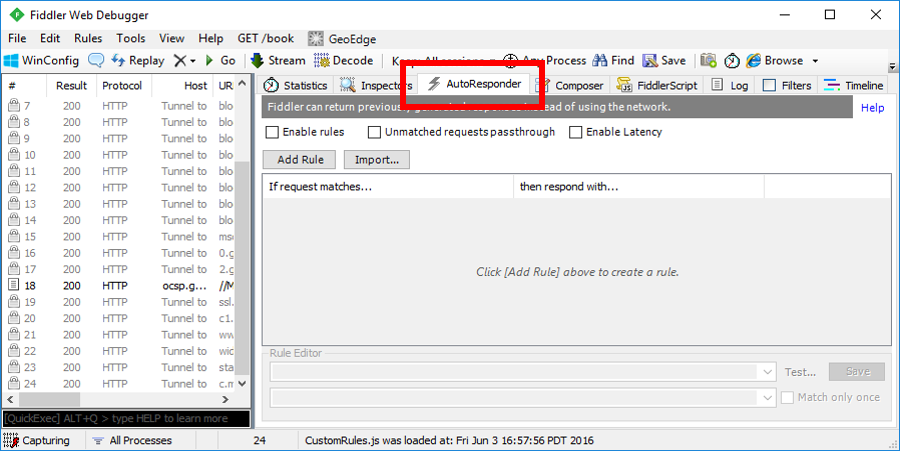Click the GET /book menu item
The width and height of the screenshot is (900, 451).
266,38
